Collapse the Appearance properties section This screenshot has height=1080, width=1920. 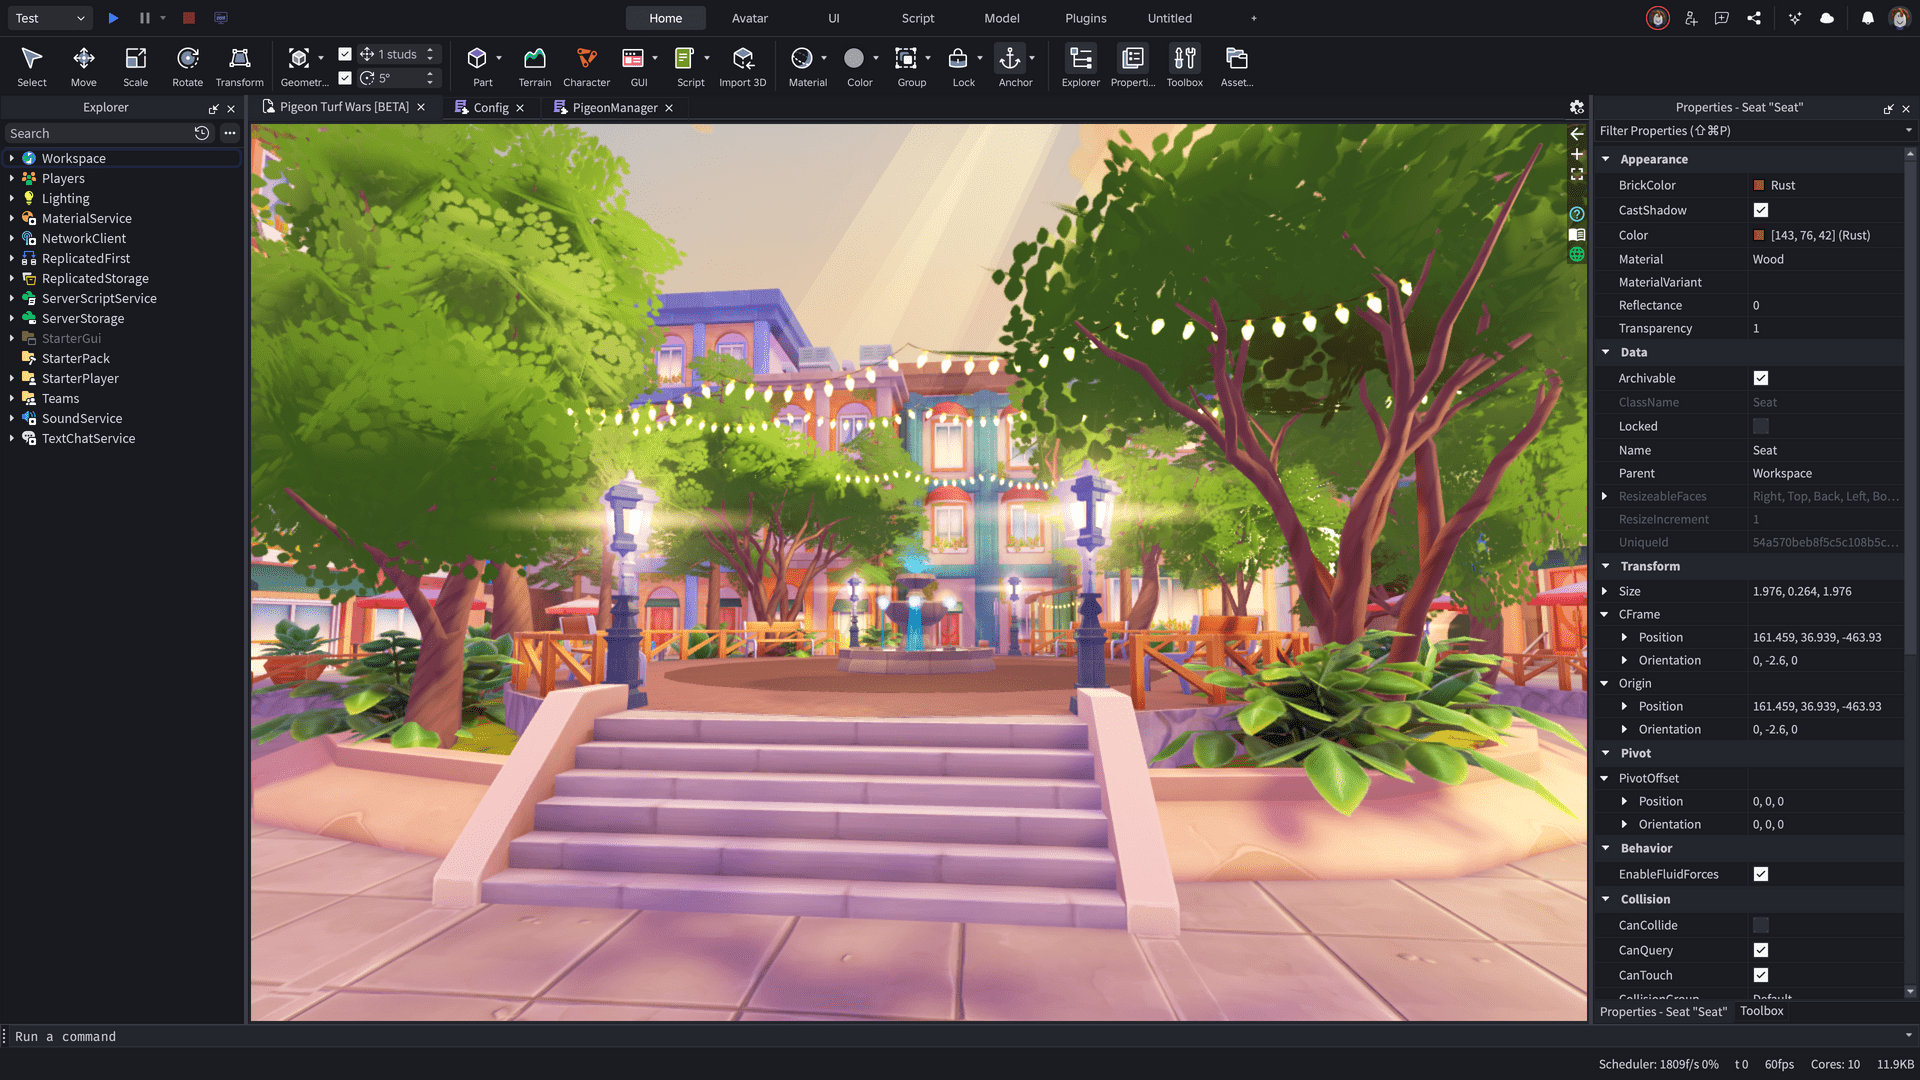pyautogui.click(x=1606, y=159)
